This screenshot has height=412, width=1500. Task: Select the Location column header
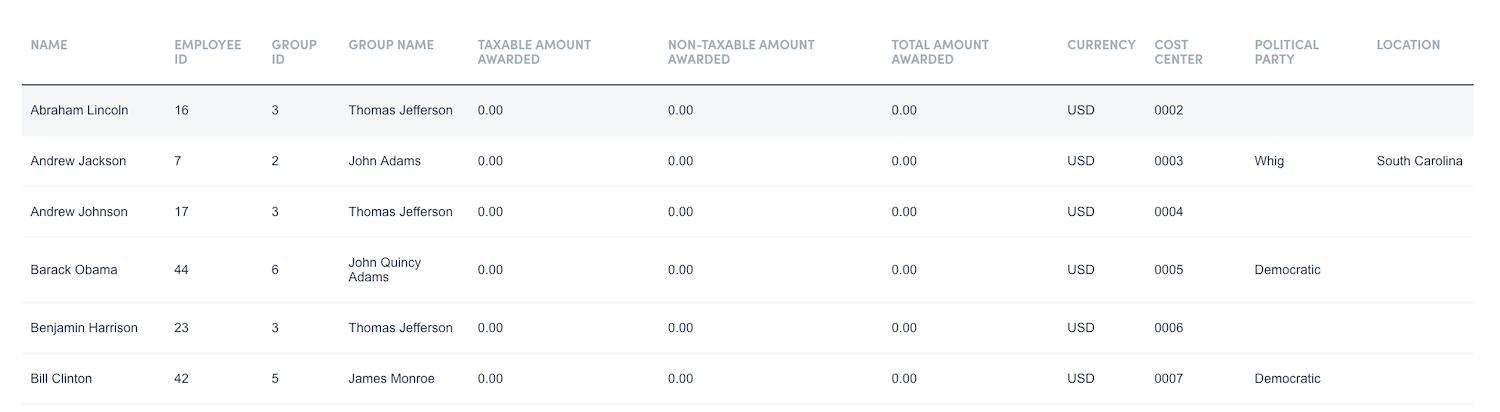coord(1408,45)
